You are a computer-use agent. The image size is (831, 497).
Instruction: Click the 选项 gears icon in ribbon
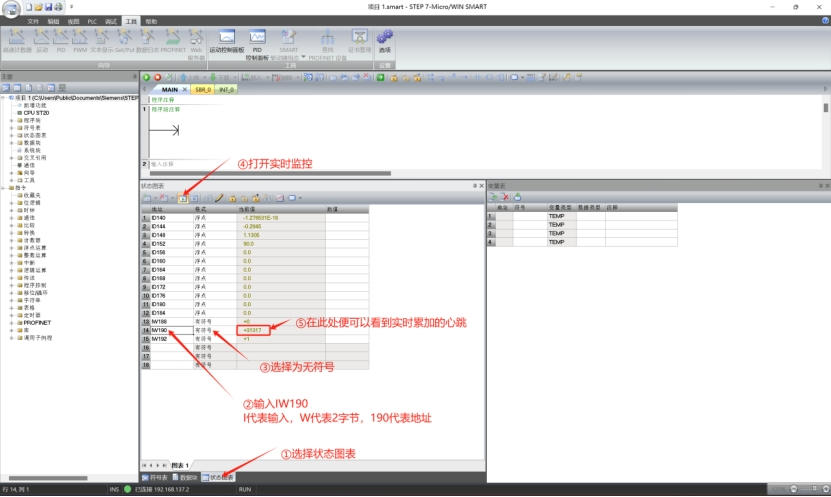385,40
